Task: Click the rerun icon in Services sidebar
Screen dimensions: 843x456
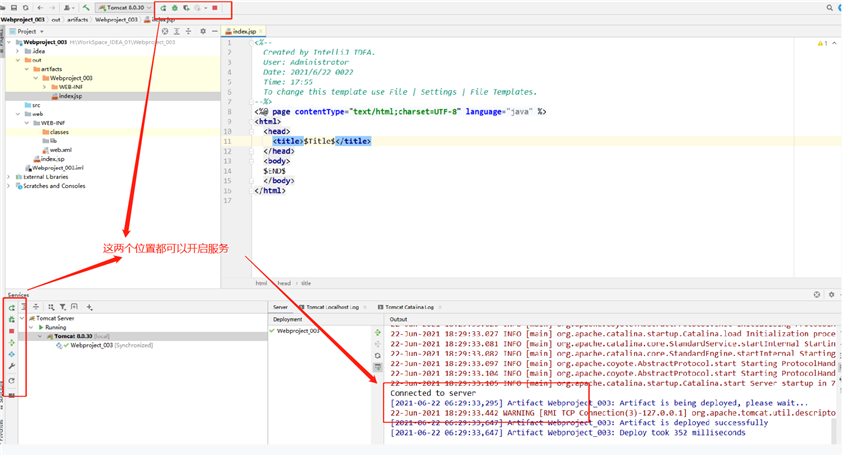Action: tap(11, 308)
